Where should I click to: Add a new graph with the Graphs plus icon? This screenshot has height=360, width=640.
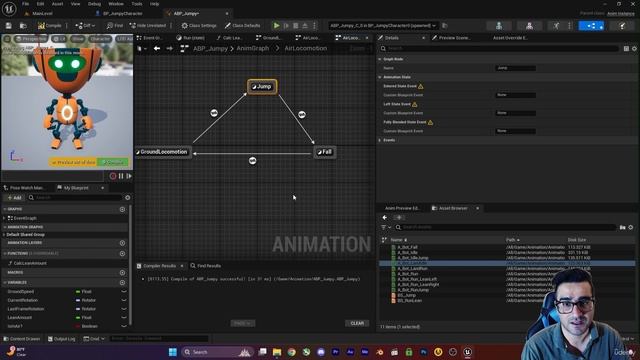(x=122, y=209)
